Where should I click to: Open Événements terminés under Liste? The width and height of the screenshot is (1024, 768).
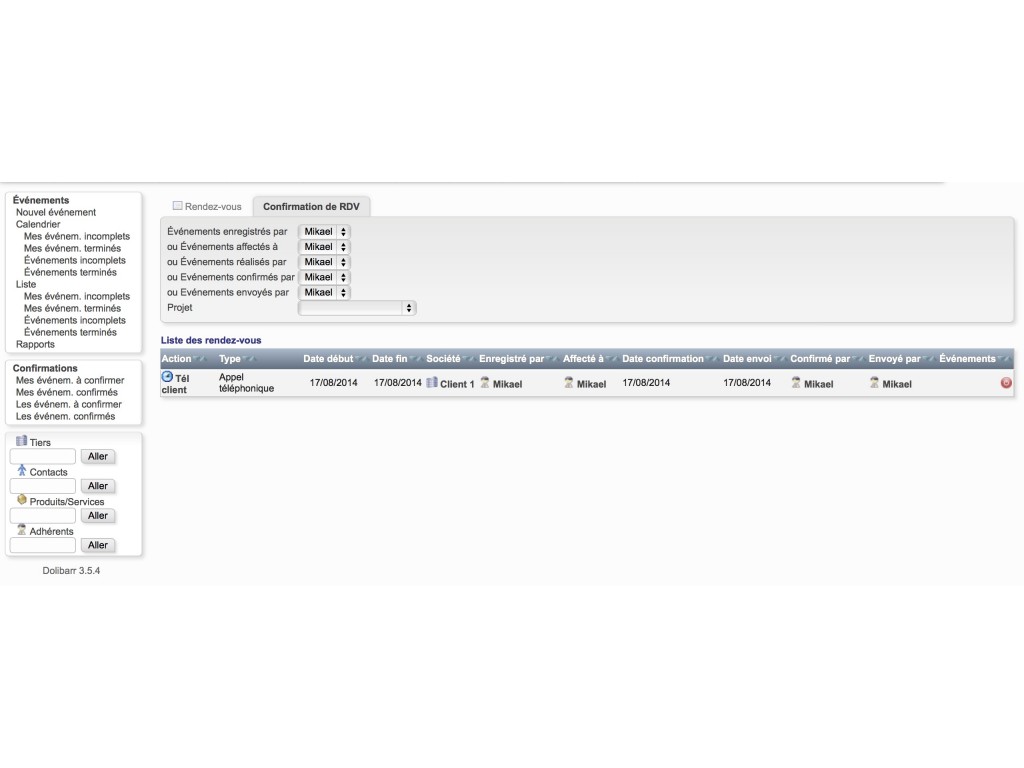(x=70, y=332)
